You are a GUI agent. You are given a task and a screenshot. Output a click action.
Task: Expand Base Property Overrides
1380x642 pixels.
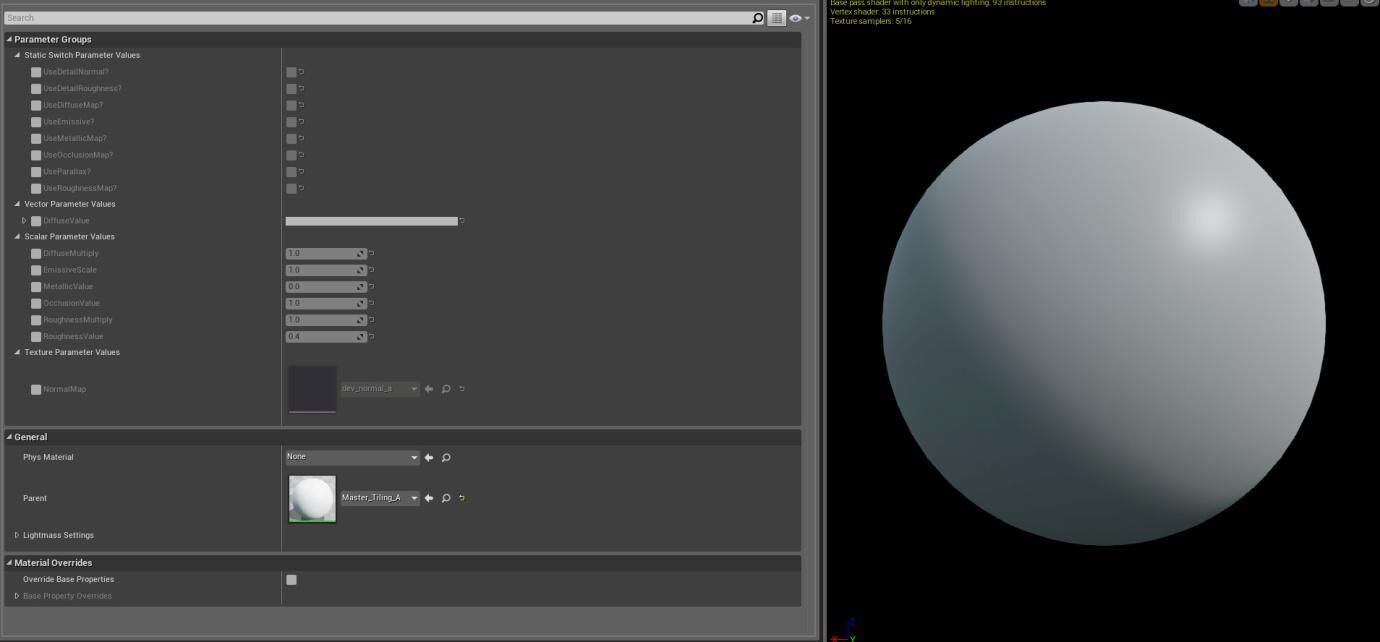[17, 596]
